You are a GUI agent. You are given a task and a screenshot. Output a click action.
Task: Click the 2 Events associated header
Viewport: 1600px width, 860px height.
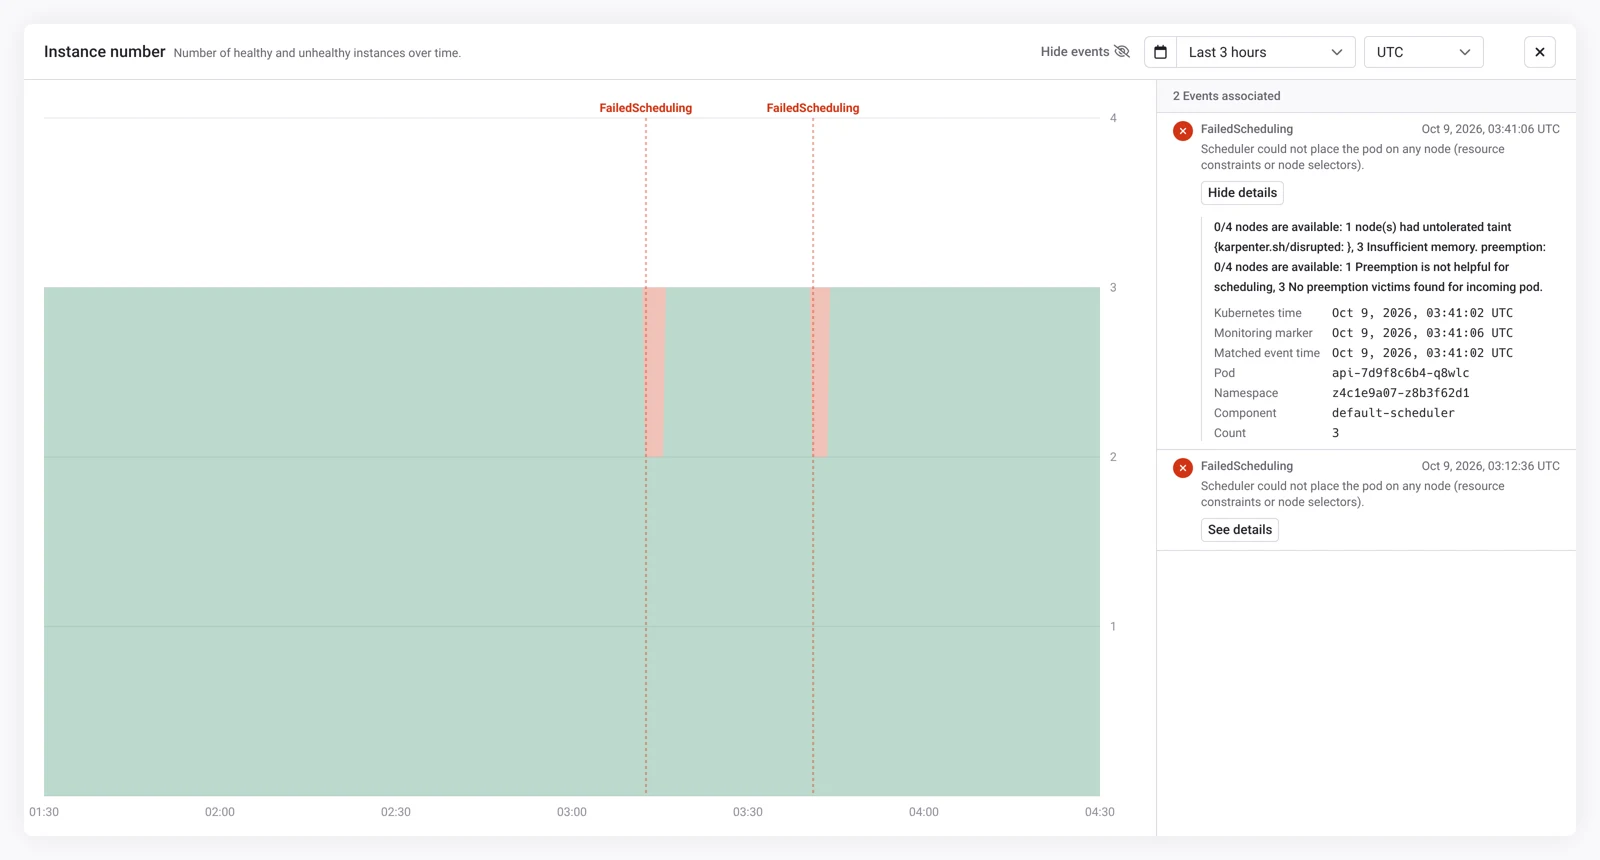(x=1226, y=96)
